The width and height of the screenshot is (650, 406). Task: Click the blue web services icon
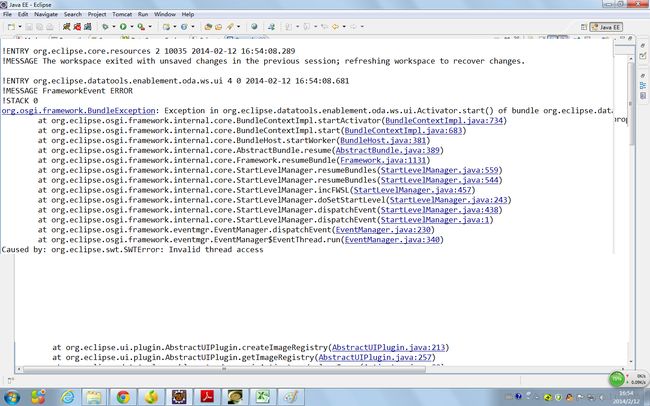pos(184,27)
